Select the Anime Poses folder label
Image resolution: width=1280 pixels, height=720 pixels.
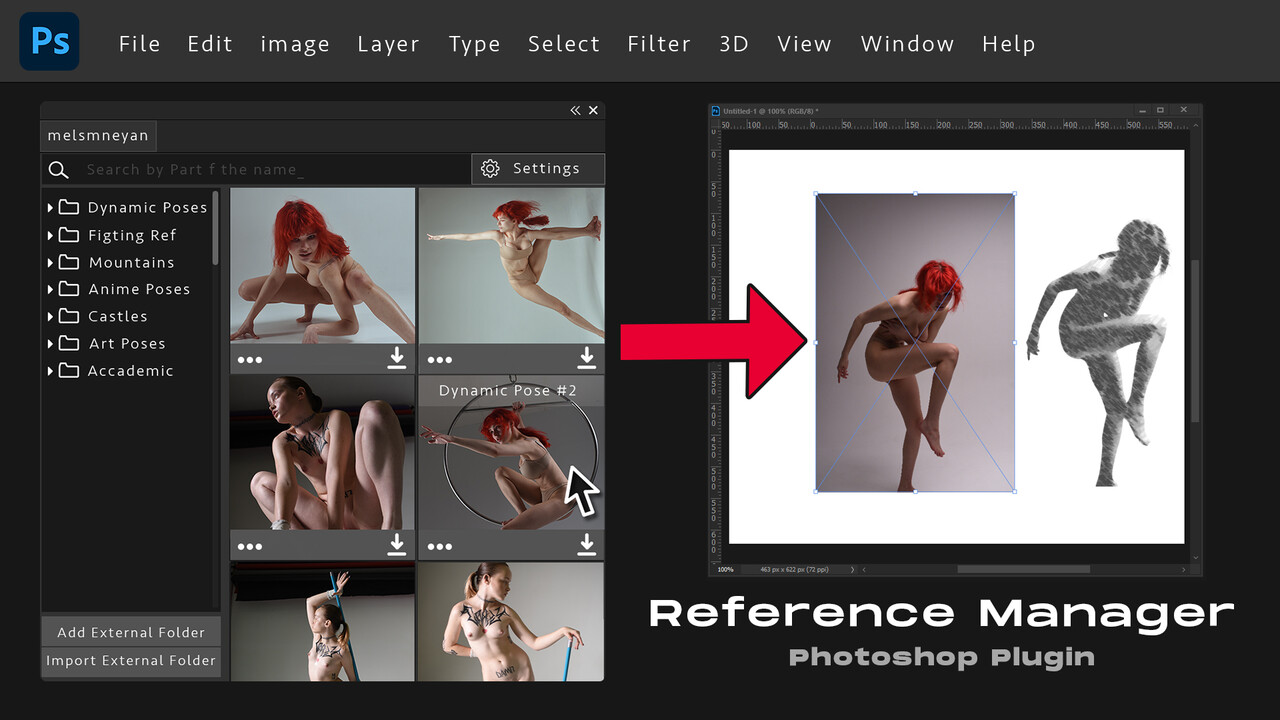click(x=139, y=289)
